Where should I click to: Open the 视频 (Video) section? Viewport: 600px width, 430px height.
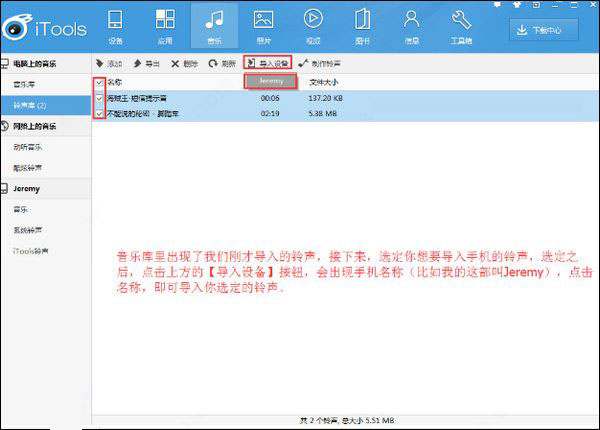click(313, 26)
